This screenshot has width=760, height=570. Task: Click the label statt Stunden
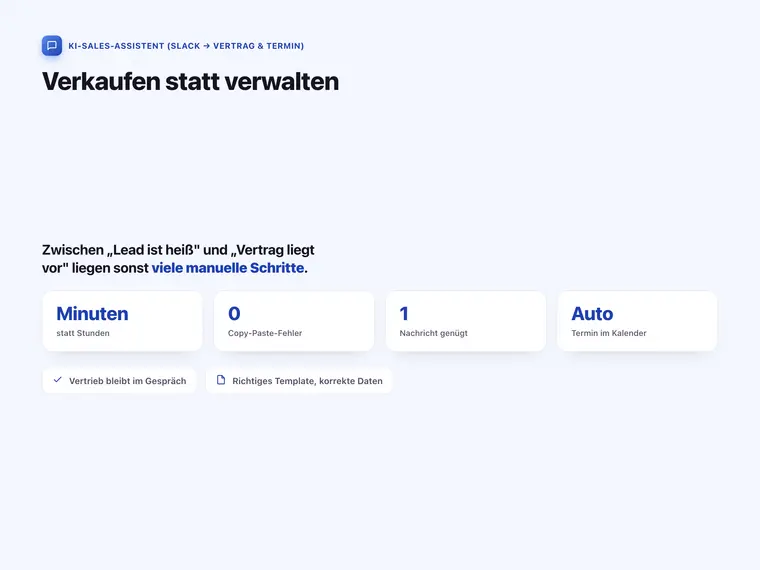(x=83, y=333)
